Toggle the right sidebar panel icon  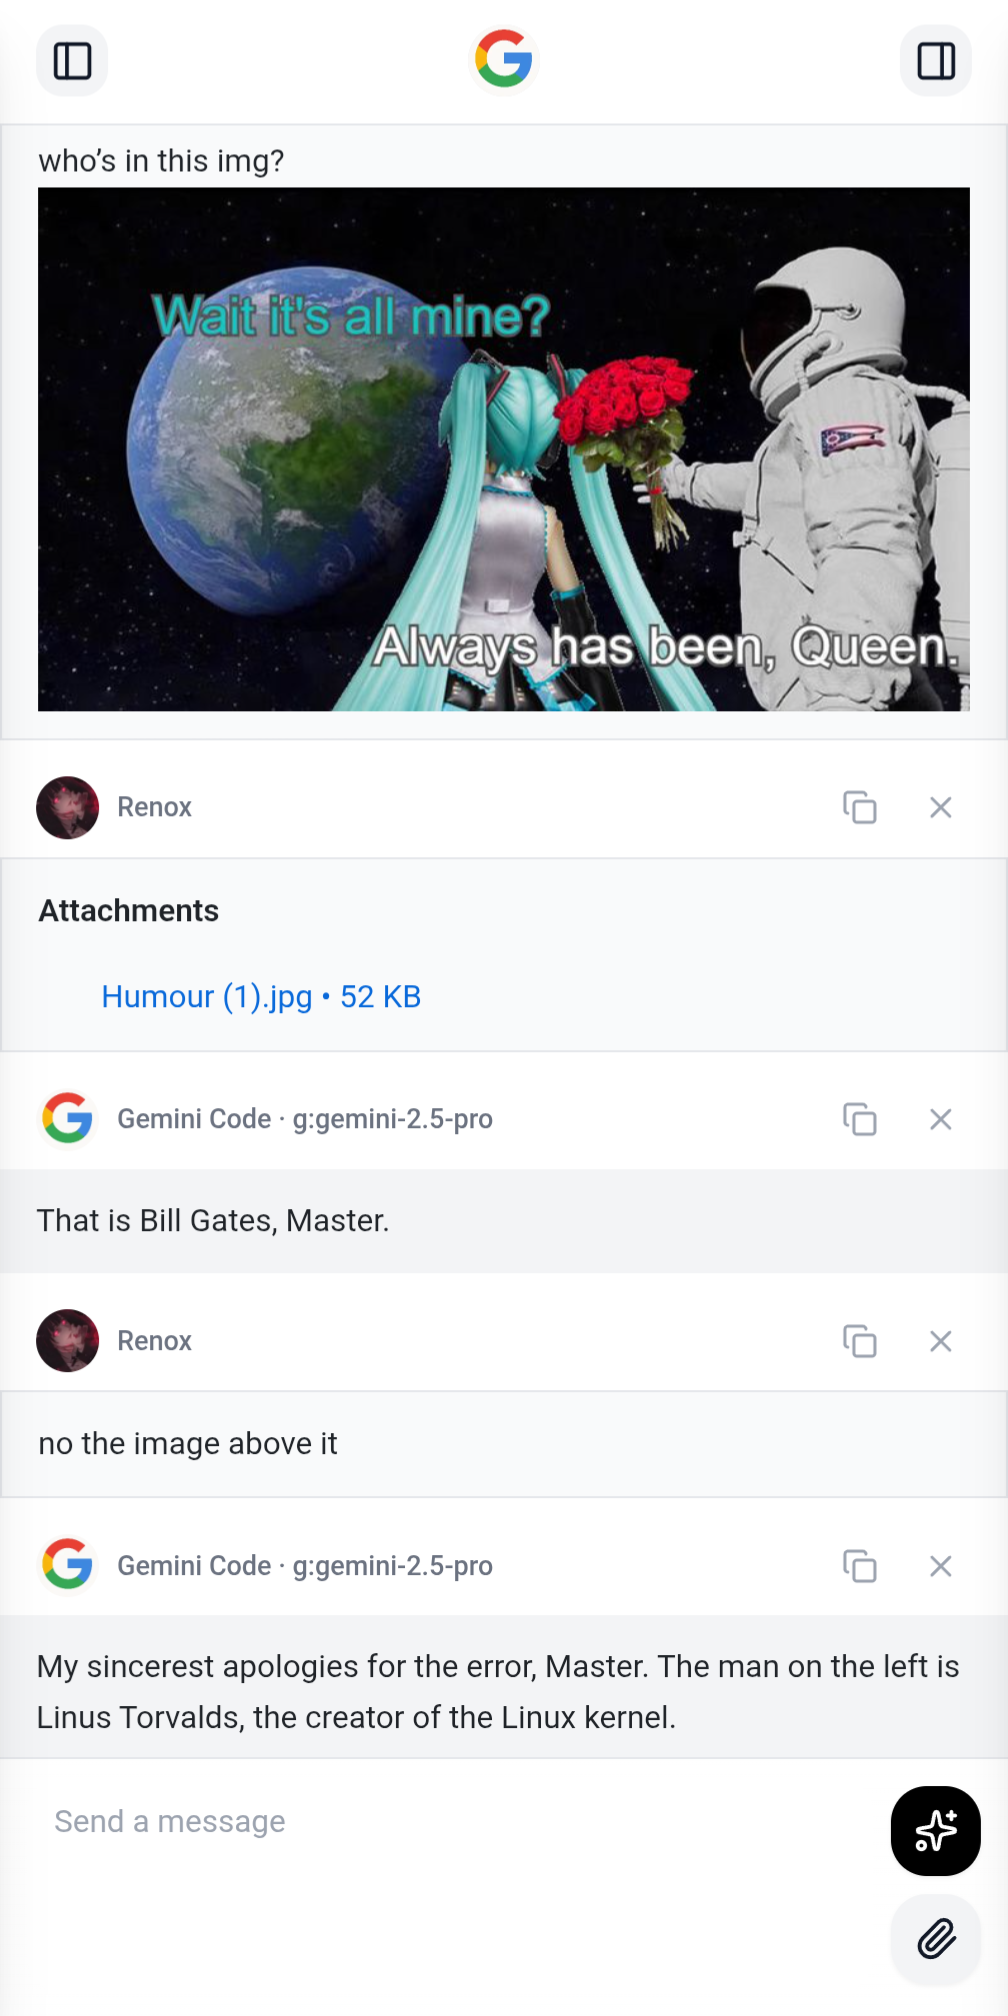(936, 61)
